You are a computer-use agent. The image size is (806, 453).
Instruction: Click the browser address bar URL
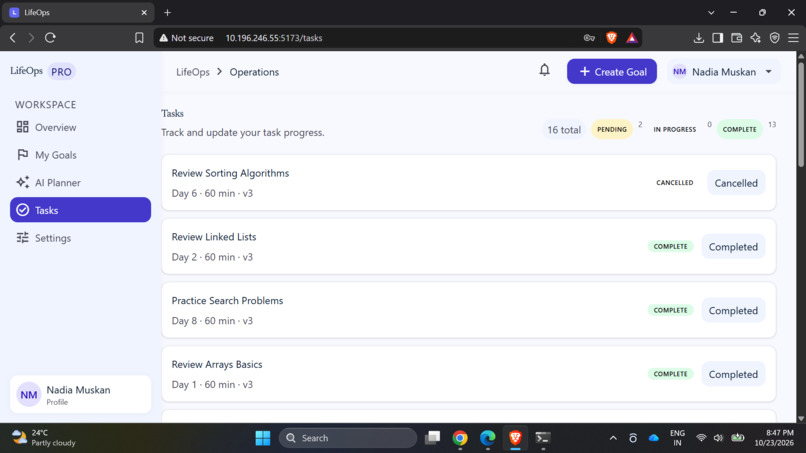pyautogui.click(x=274, y=38)
